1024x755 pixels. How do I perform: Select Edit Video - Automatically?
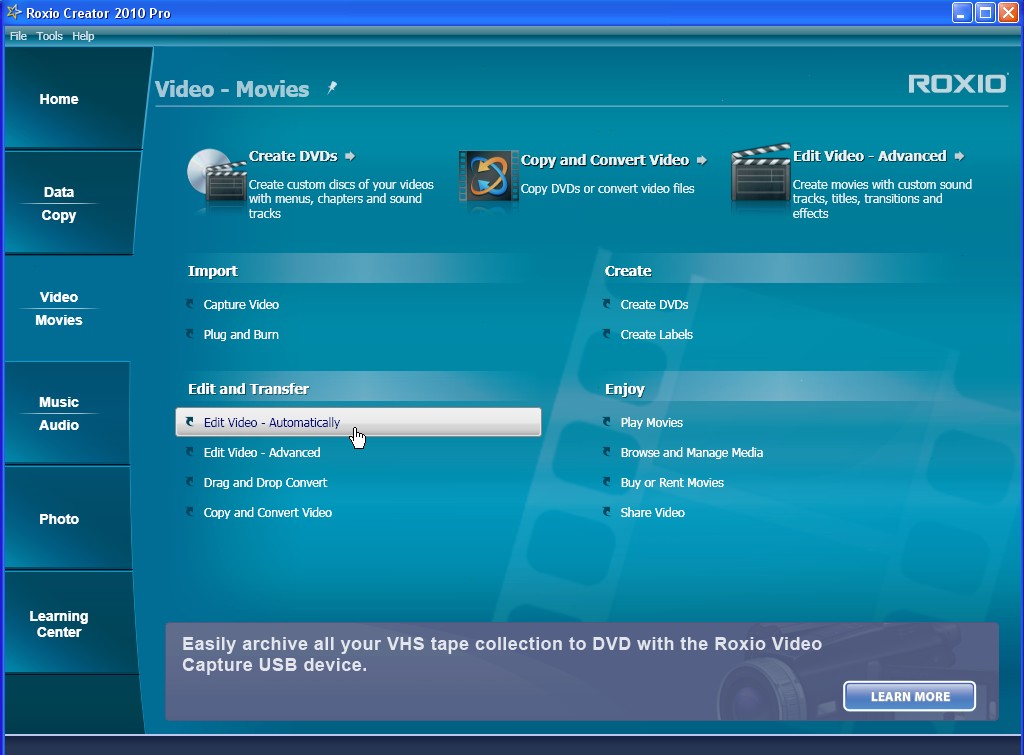pos(358,422)
